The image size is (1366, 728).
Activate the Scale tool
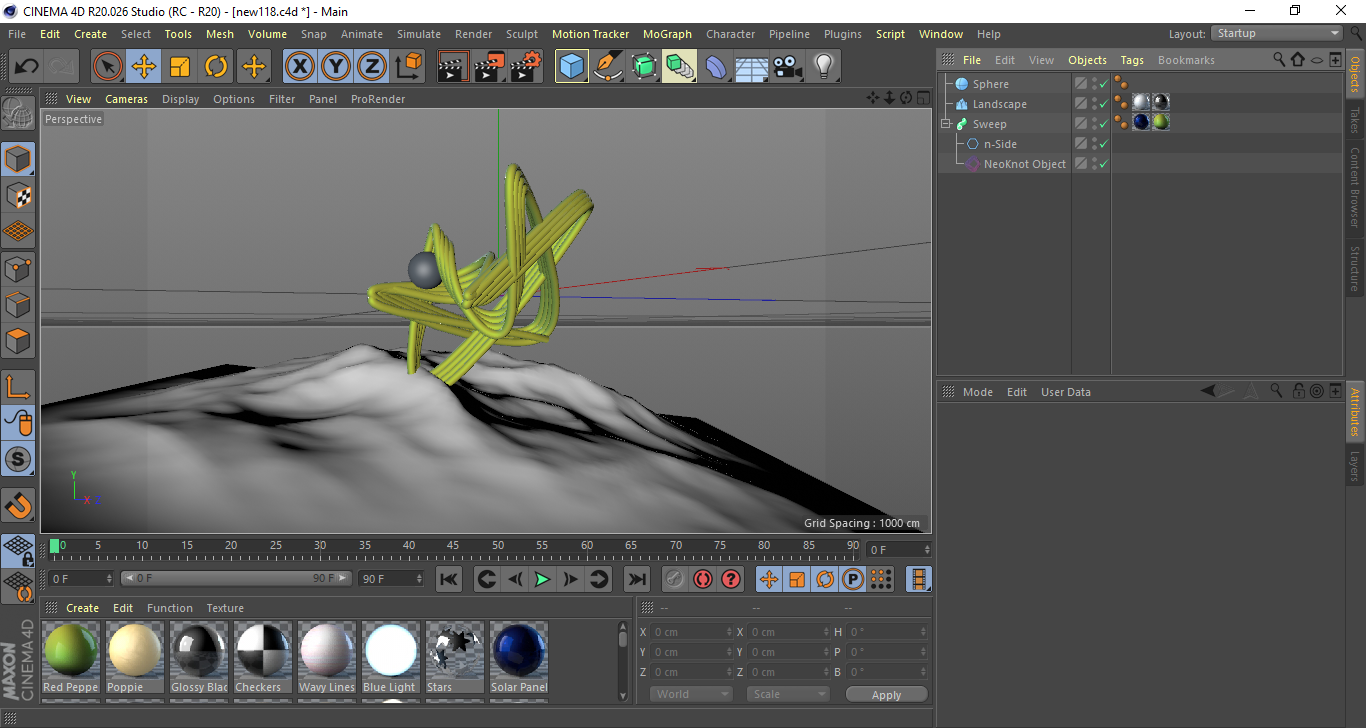click(180, 67)
